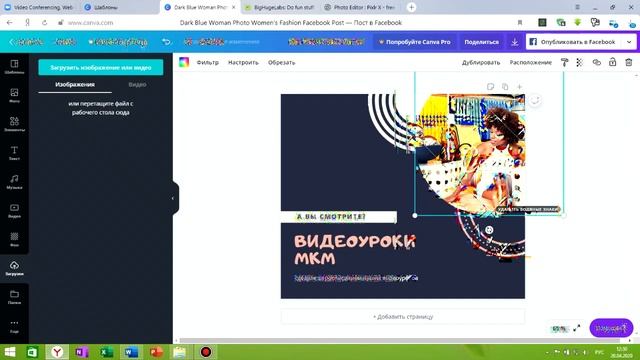Expand the Publish to Facebook dropdown arrow

point(629,42)
